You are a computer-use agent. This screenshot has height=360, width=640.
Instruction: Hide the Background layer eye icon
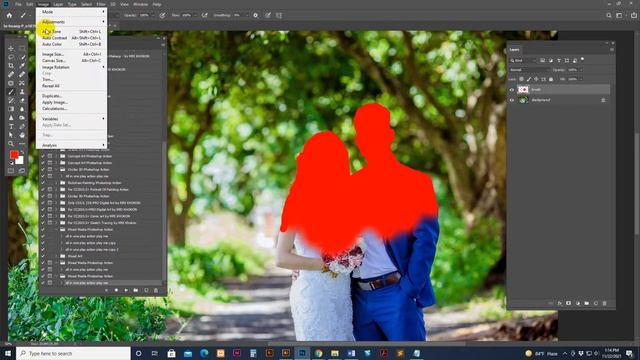click(x=512, y=100)
